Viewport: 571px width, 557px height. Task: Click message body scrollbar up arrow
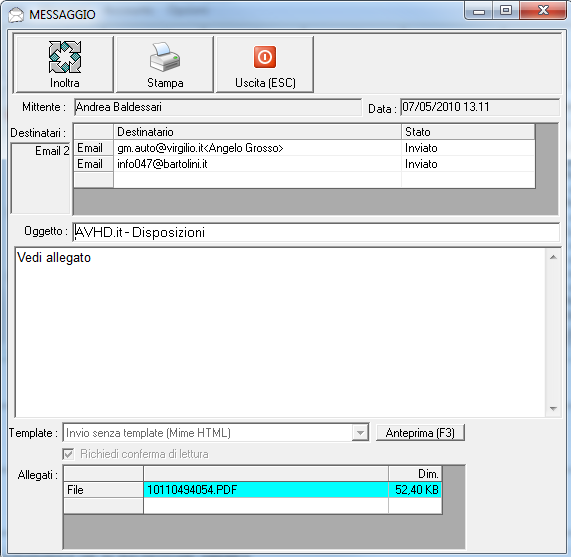point(553,257)
